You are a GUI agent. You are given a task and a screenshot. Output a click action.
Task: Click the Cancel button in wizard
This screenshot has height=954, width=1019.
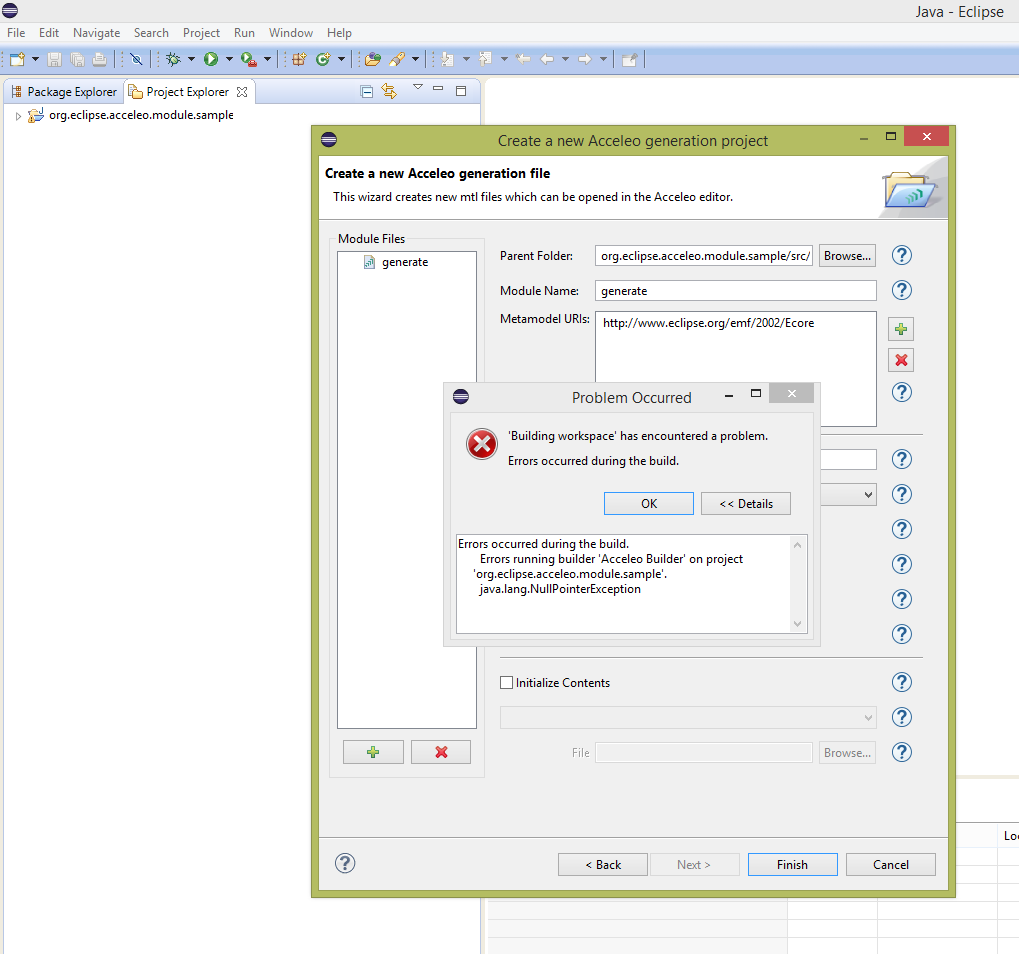click(890, 864)
